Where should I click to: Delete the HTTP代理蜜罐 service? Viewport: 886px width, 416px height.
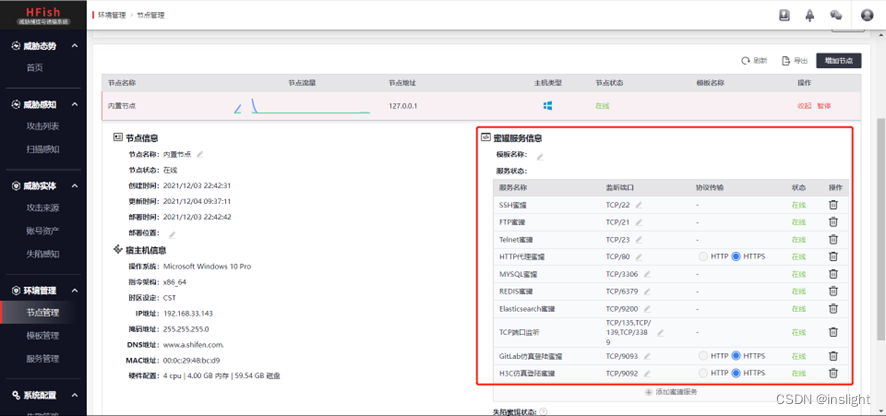(x=833, y=257)
